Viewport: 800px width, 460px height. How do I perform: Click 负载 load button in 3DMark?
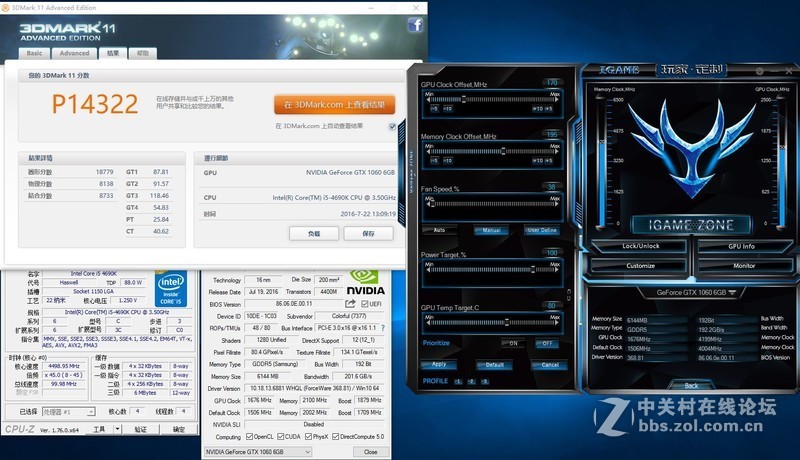coord(314,234)
